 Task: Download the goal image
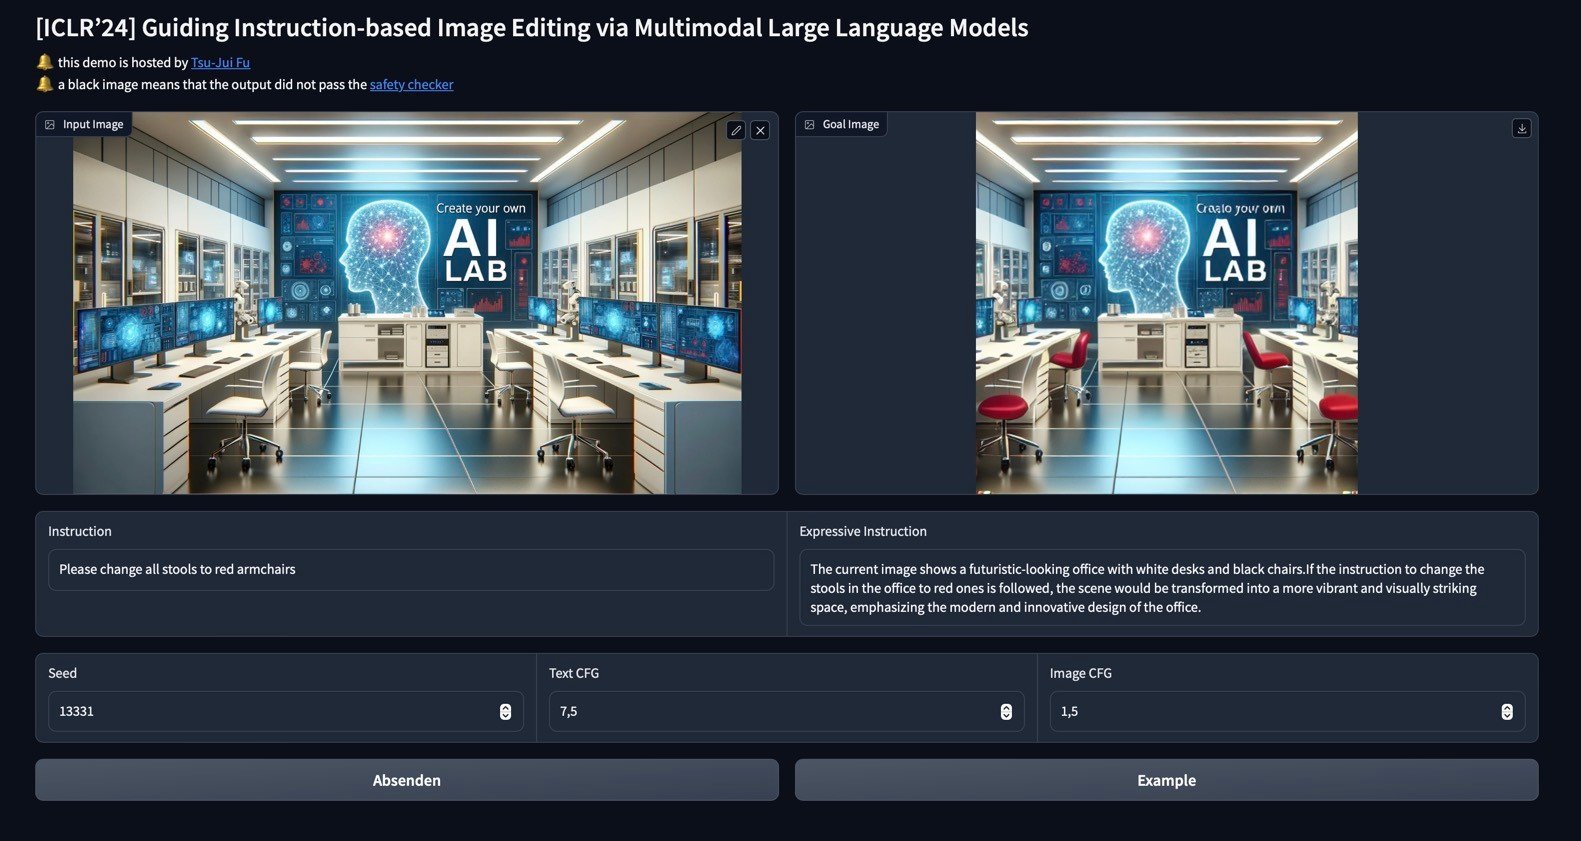click(x=1521, y=128)
